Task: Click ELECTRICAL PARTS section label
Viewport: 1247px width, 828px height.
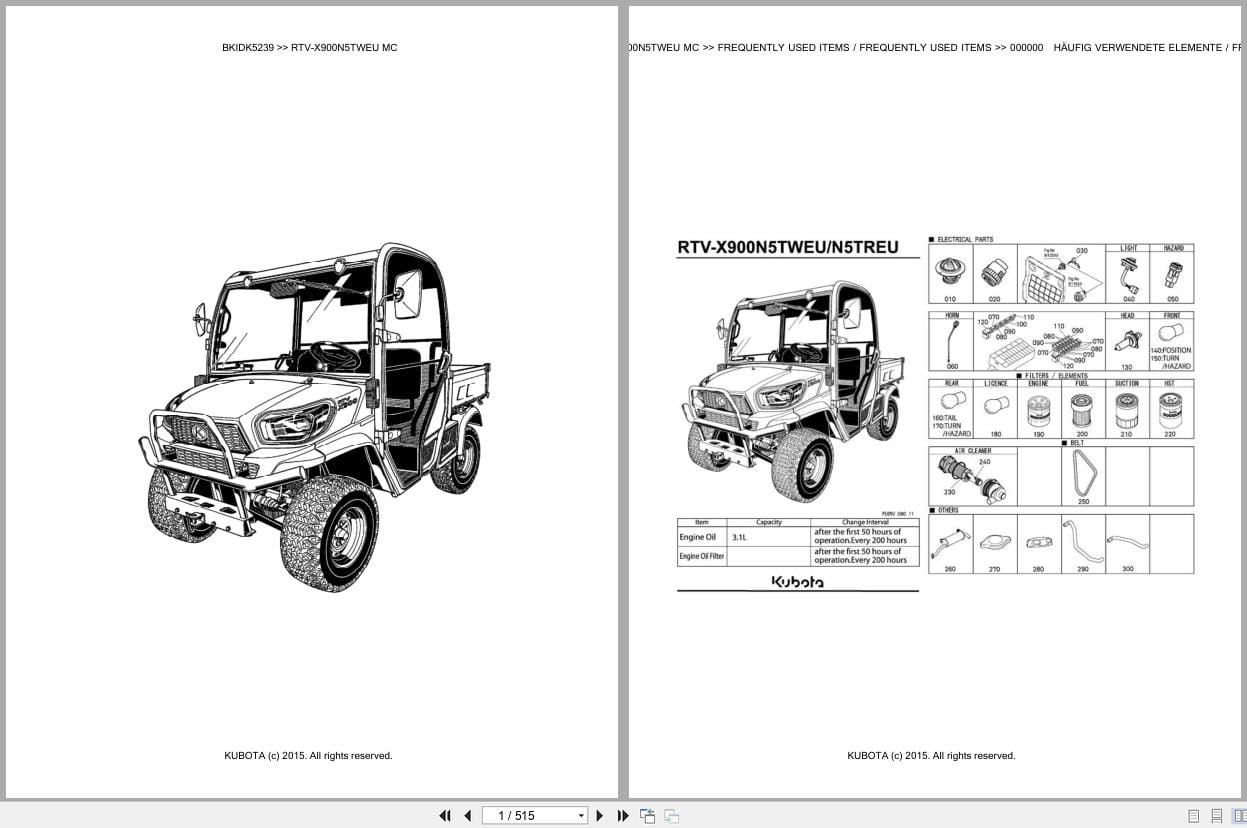Action: pos(964,240)
